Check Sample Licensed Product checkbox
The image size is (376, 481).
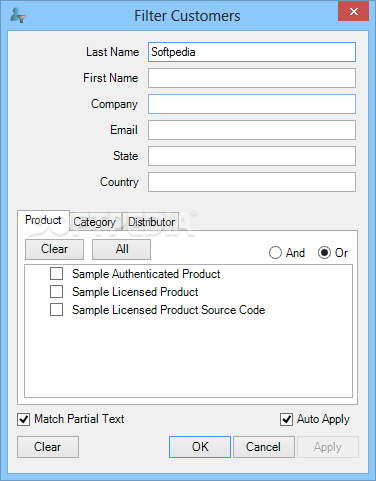56,292
